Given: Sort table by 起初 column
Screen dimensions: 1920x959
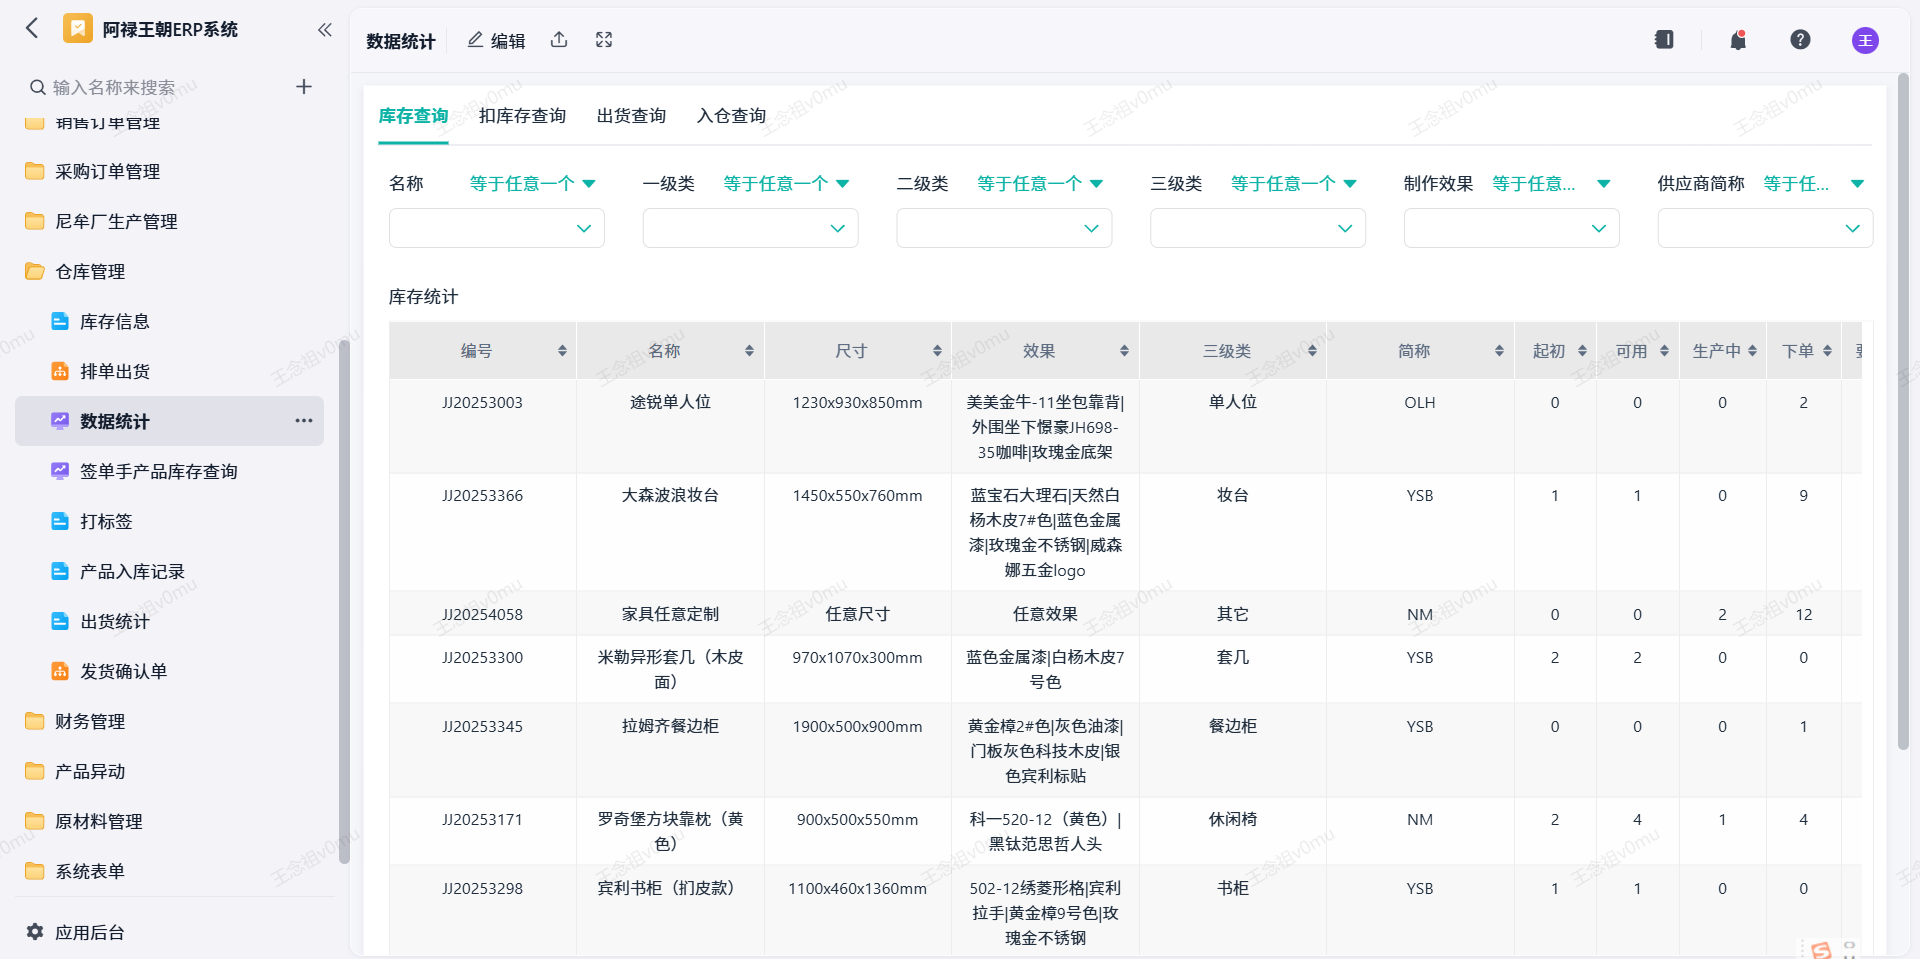Looking at the screenshot, I should (1582, 351).
